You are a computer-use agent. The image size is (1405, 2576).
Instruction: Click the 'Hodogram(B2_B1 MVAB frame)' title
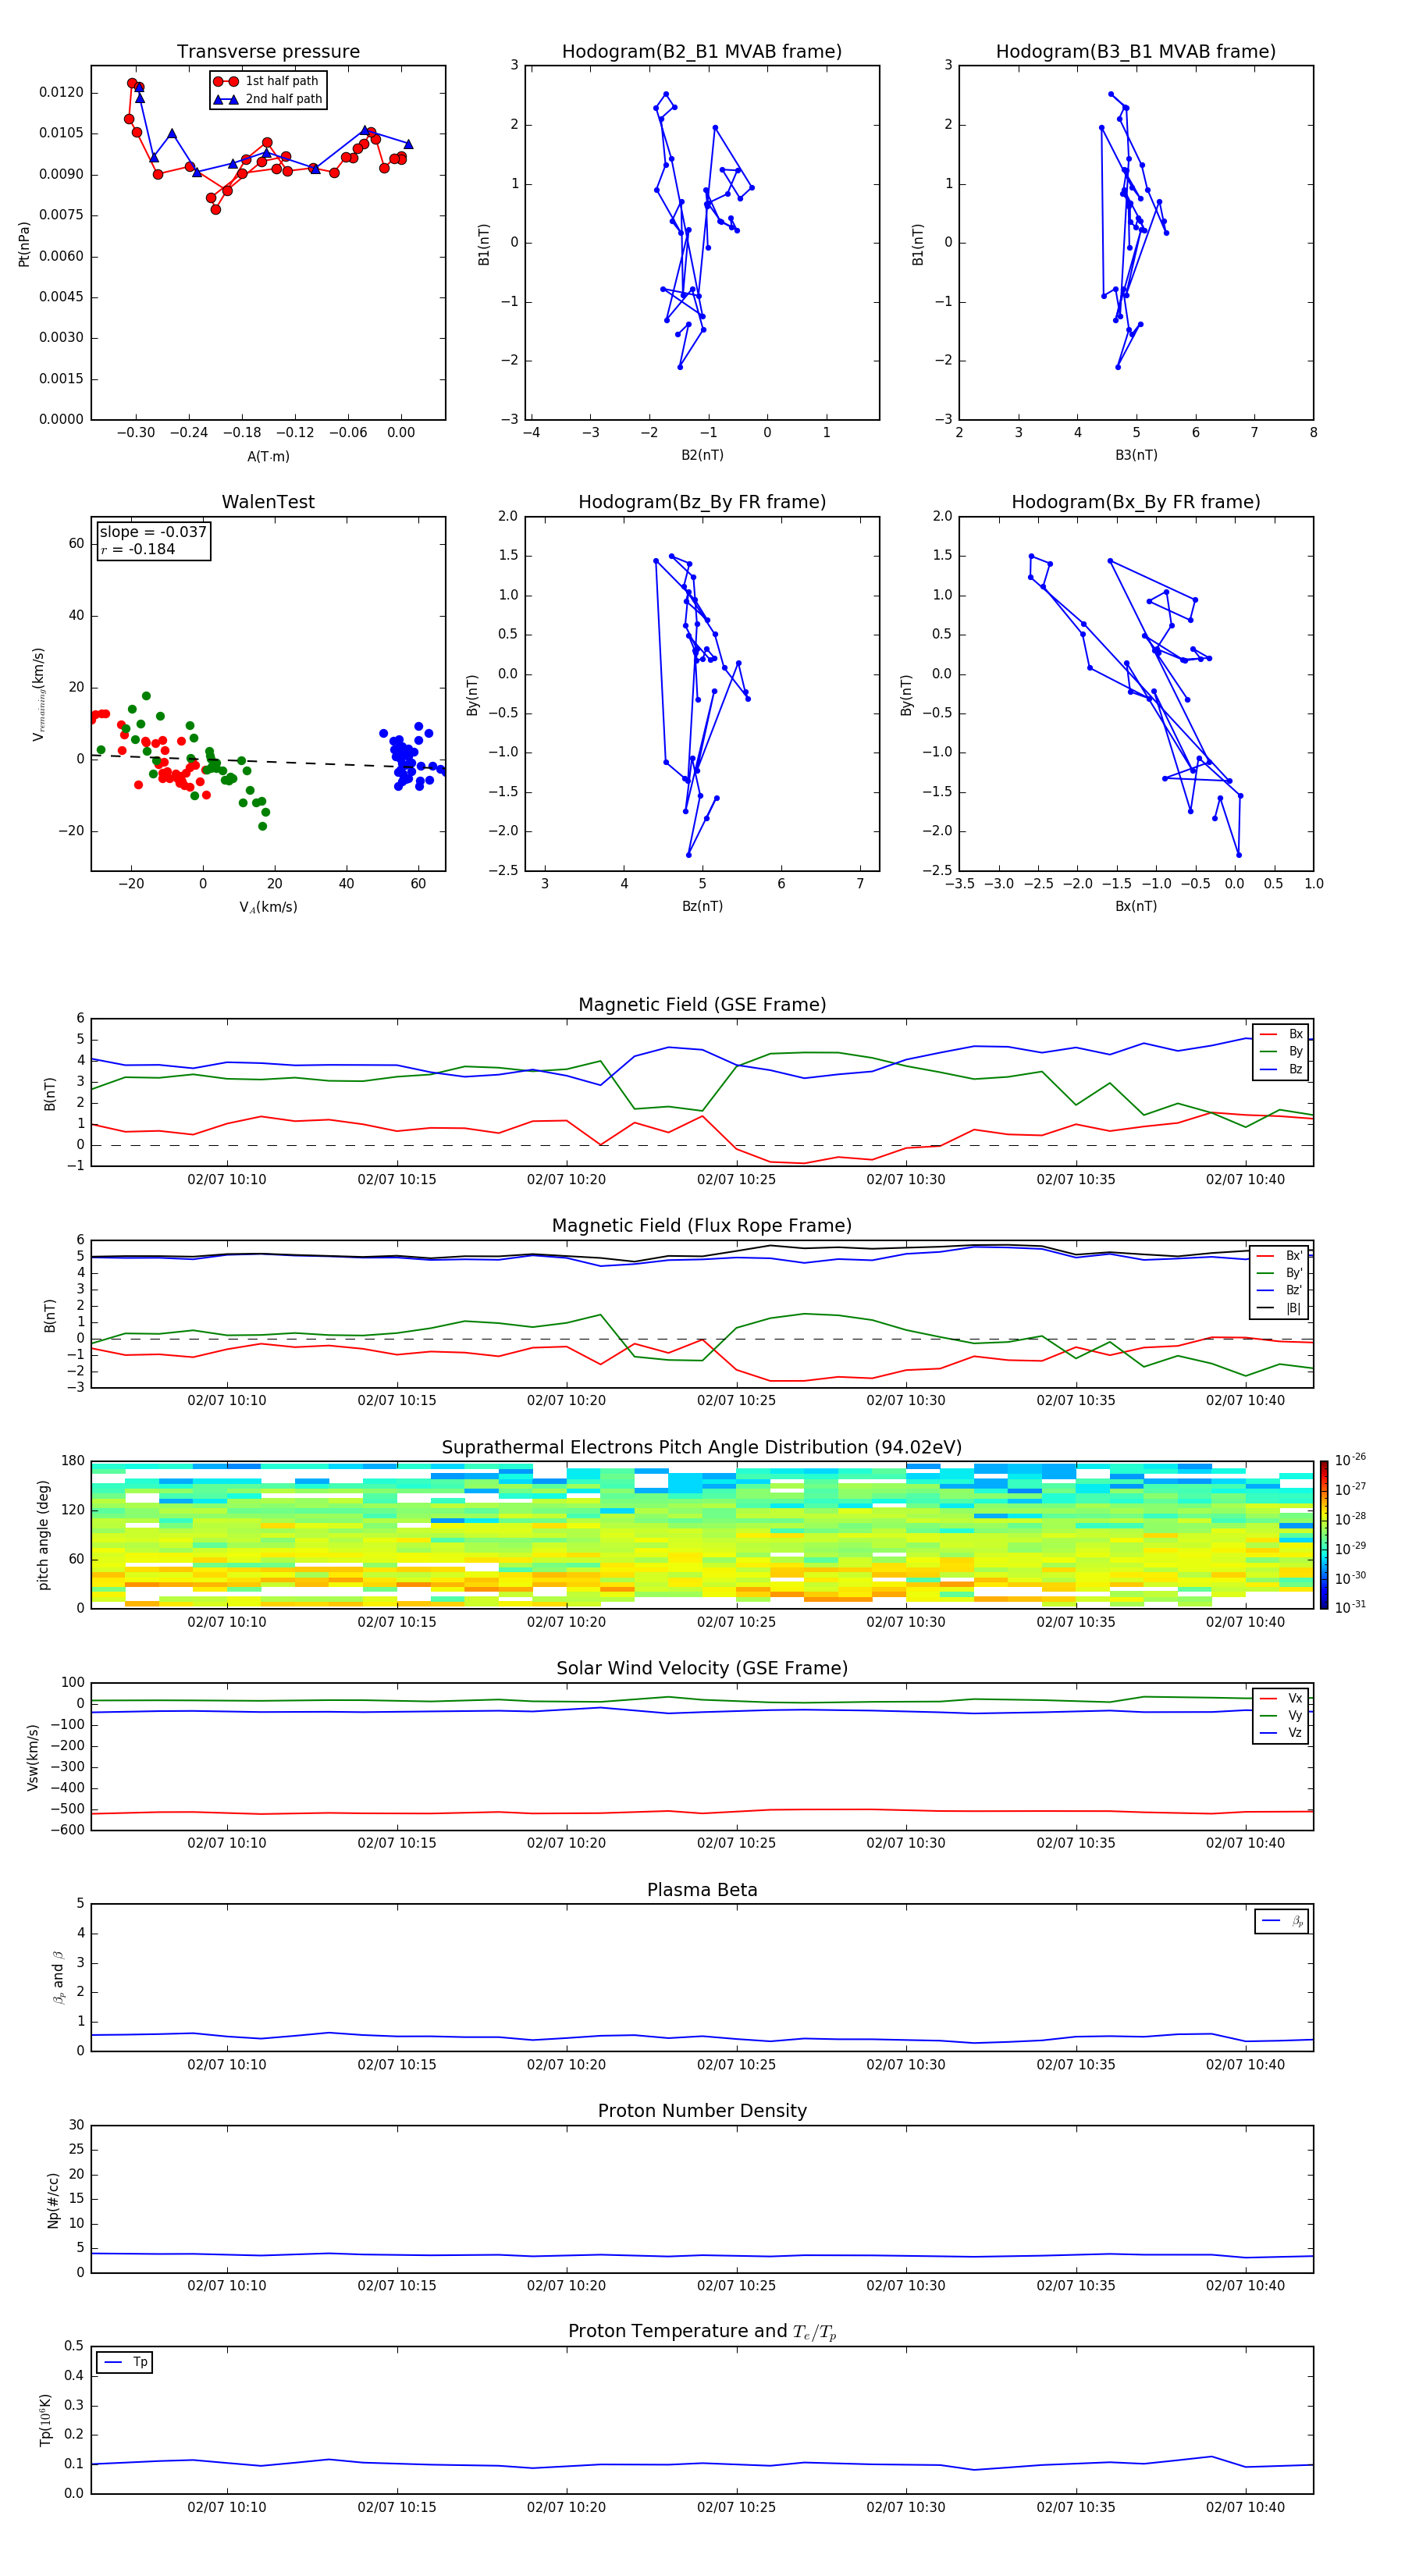(702, 52)
